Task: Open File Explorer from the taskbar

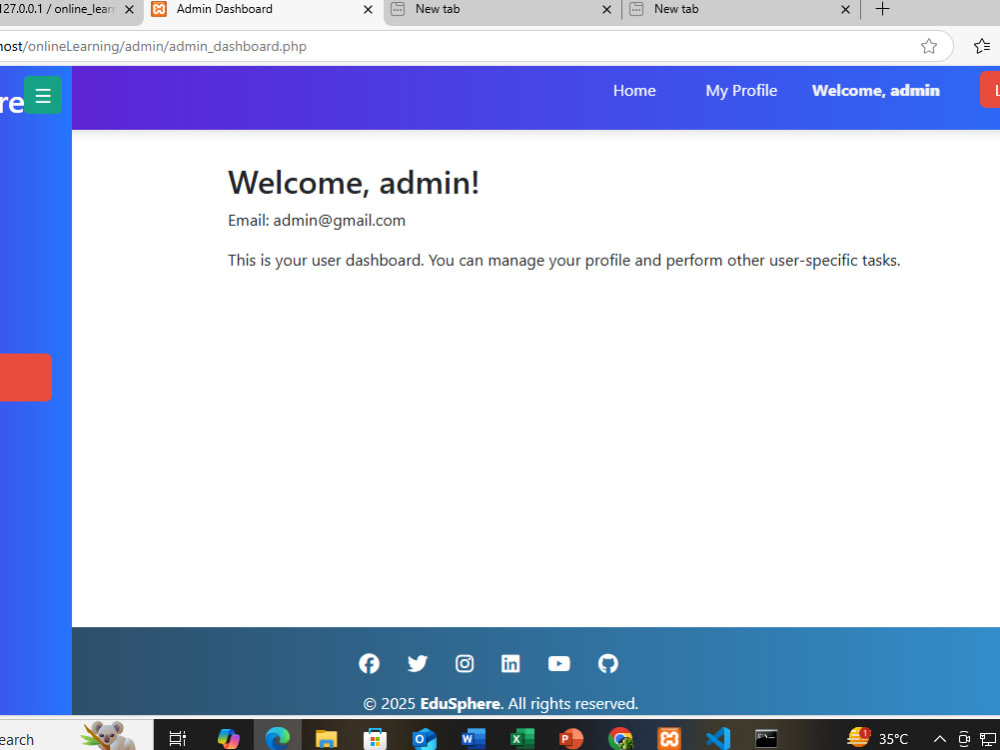Action: click(326, 739)
